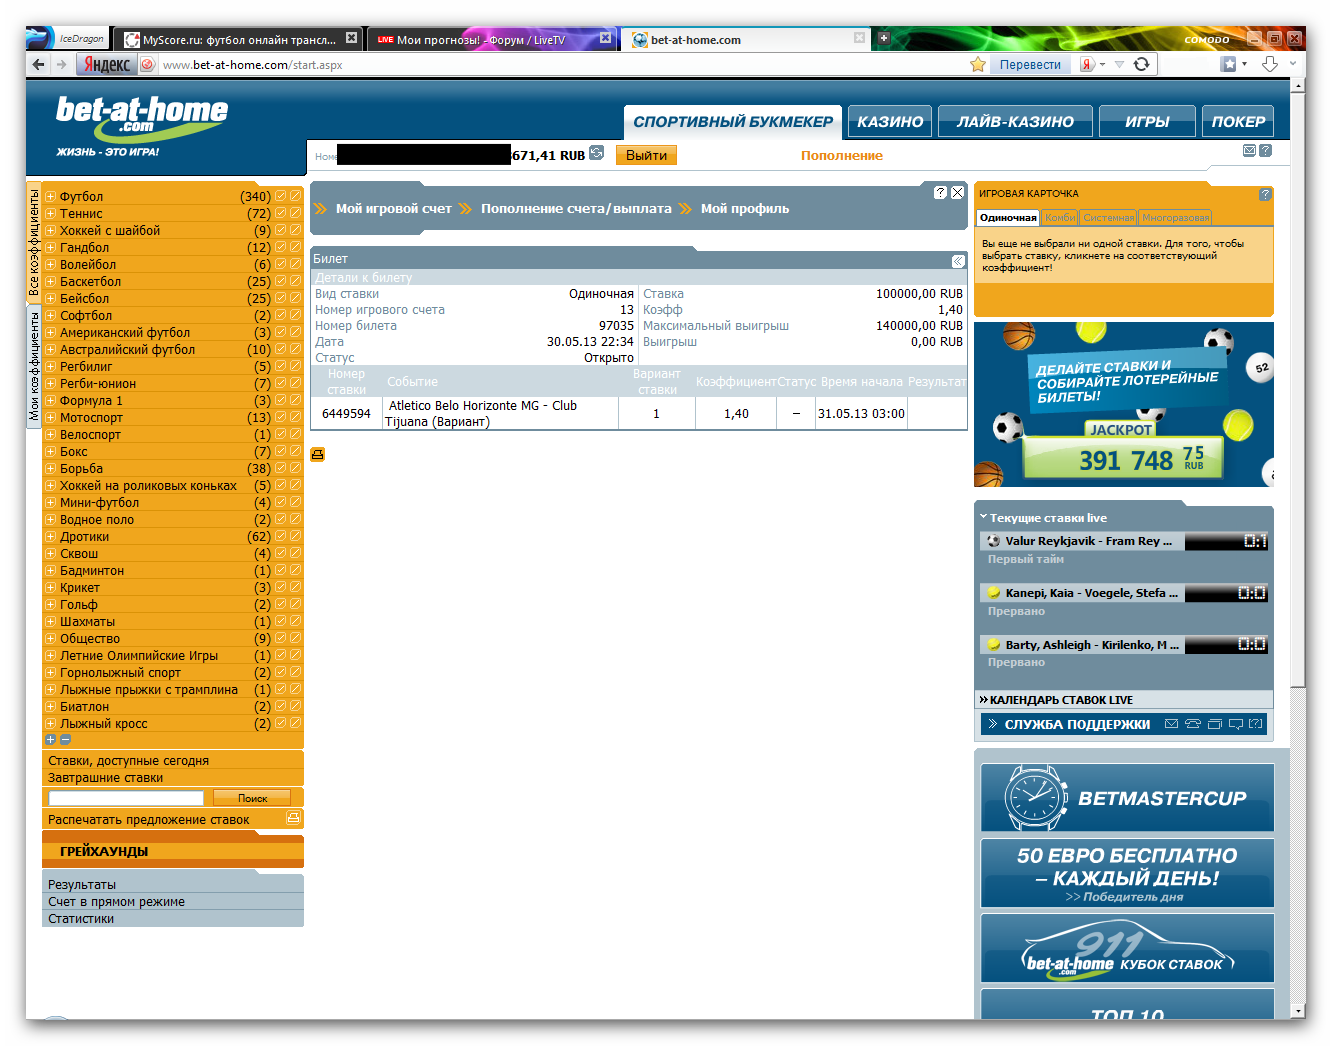1332x1046 pixels.
Task: Click the Выйти logout button
Action: (646, 155)
